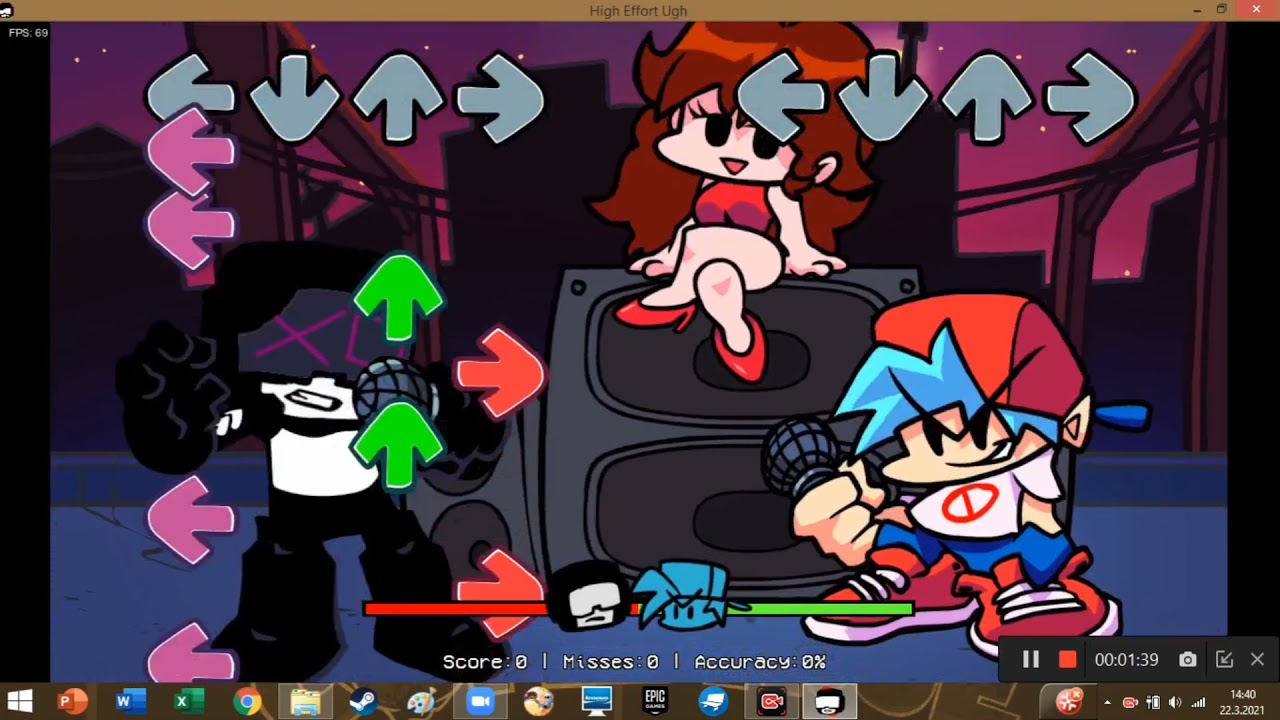This screenshot has width=1280, height=720.
Task: Click the FPS: 69 counter
Action: click(x=28, y=33)
